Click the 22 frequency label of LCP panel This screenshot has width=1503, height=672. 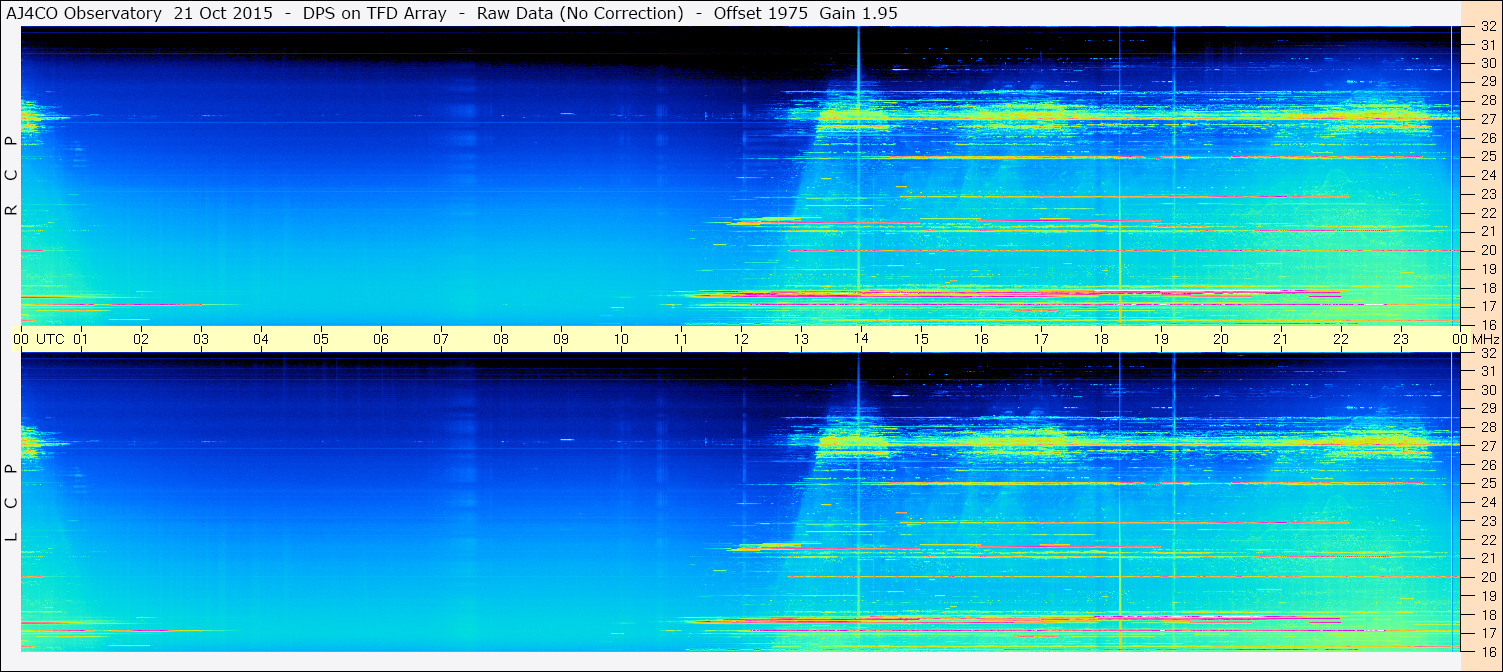(1488, 539)
